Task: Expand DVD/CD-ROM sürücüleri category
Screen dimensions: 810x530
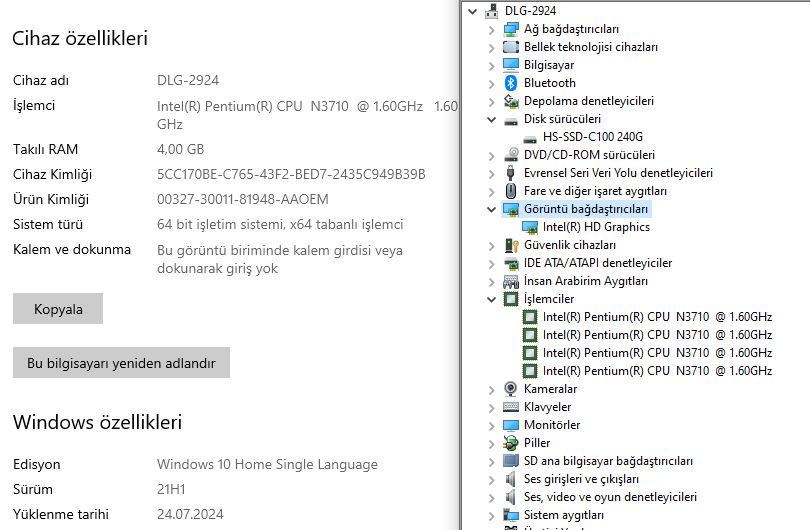Action: coord(491,156)
